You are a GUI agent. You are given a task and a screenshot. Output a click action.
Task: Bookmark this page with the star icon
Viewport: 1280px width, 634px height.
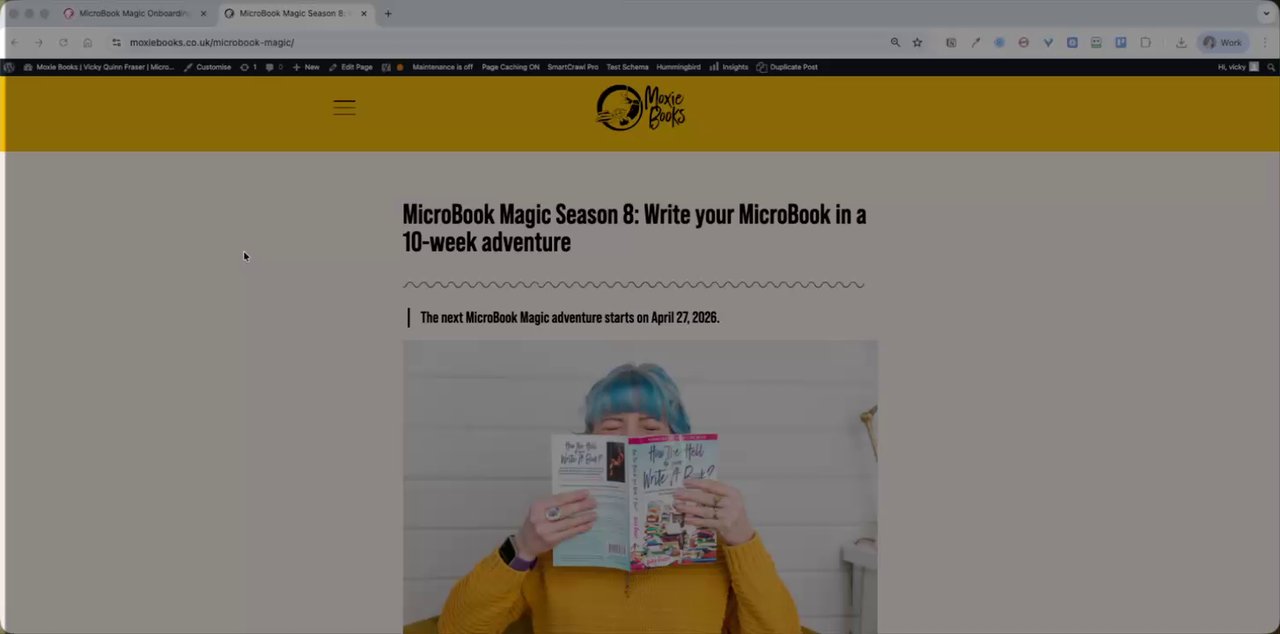pyautogui.click(x=917, y=43)
